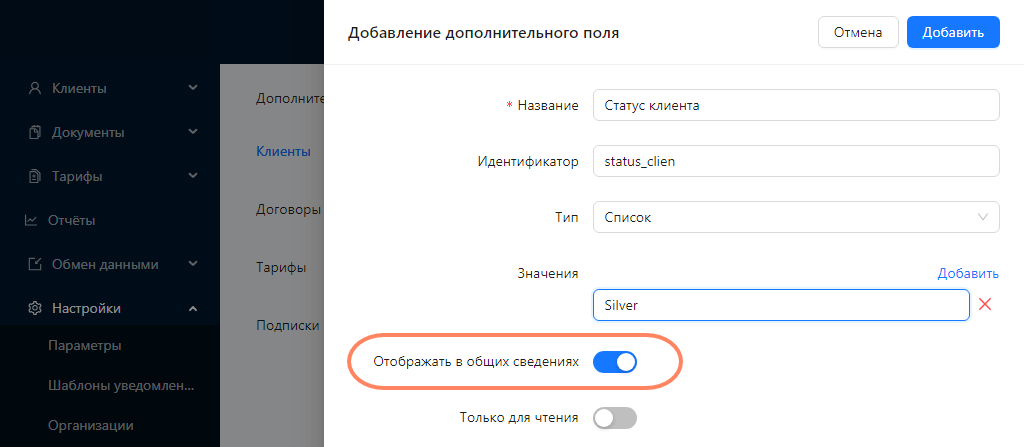Screen dimensions: 1024x447
Task: Click the Клиенты person icon in sidebar
Action: pos(35,88)
